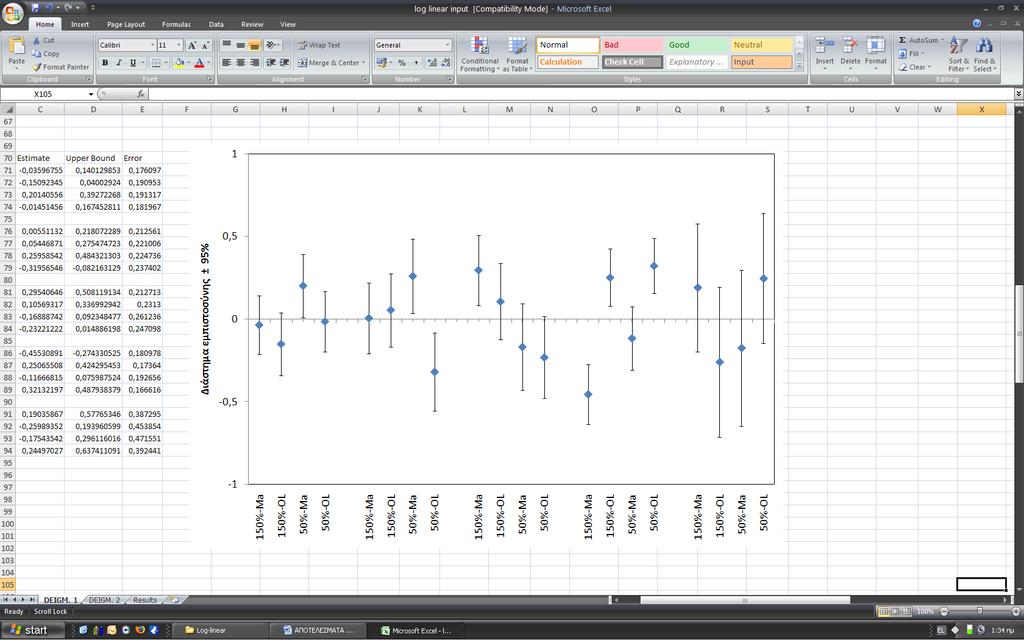Viewport: 1024px width, 640px height.
Task: Toggle bold formatting
Action: coord(104,63)
